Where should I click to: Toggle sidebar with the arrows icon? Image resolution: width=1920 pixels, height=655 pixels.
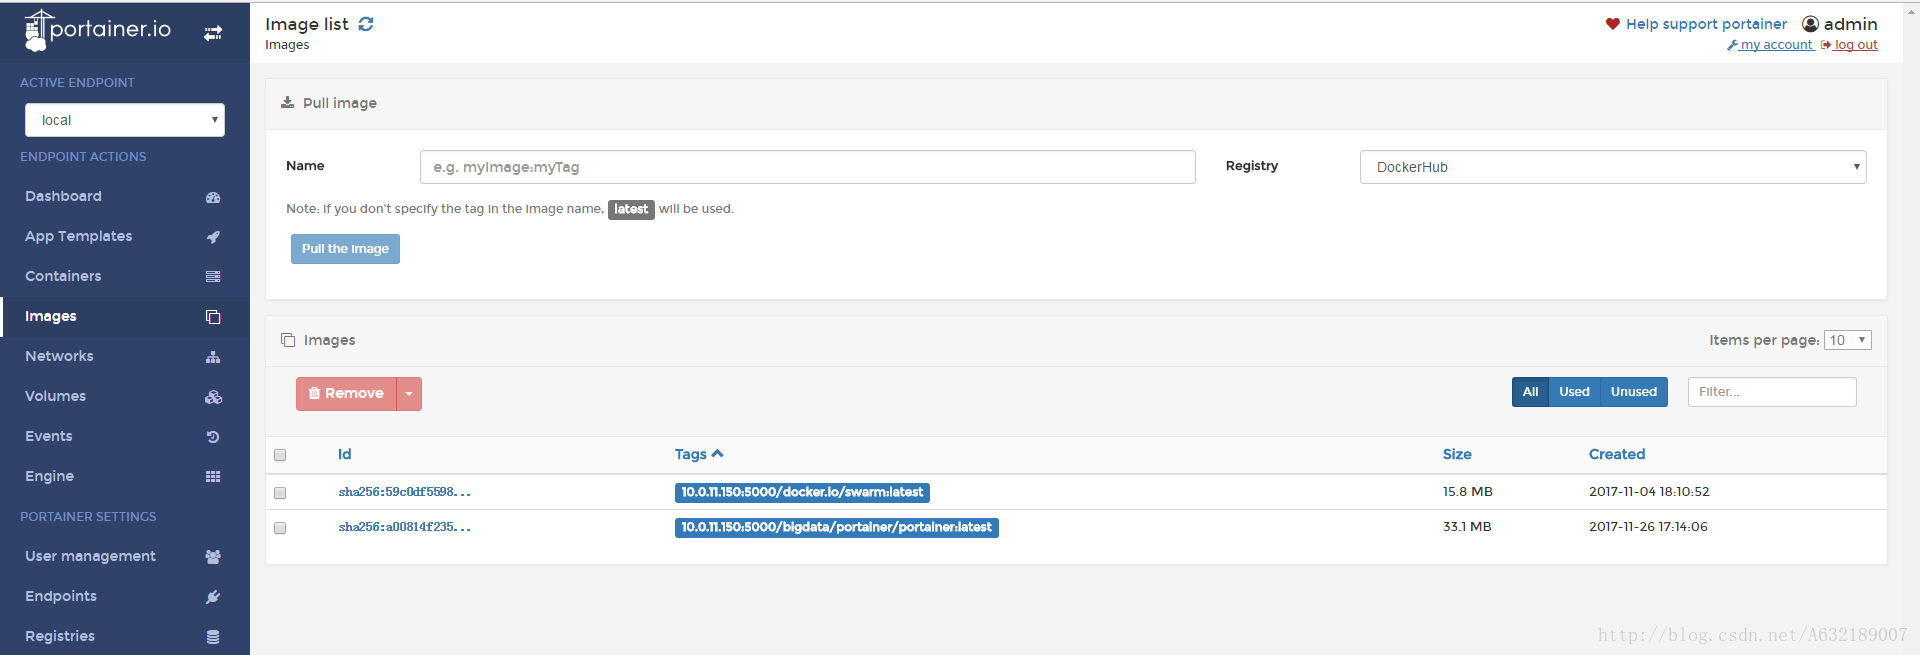[x=213, y=33]
